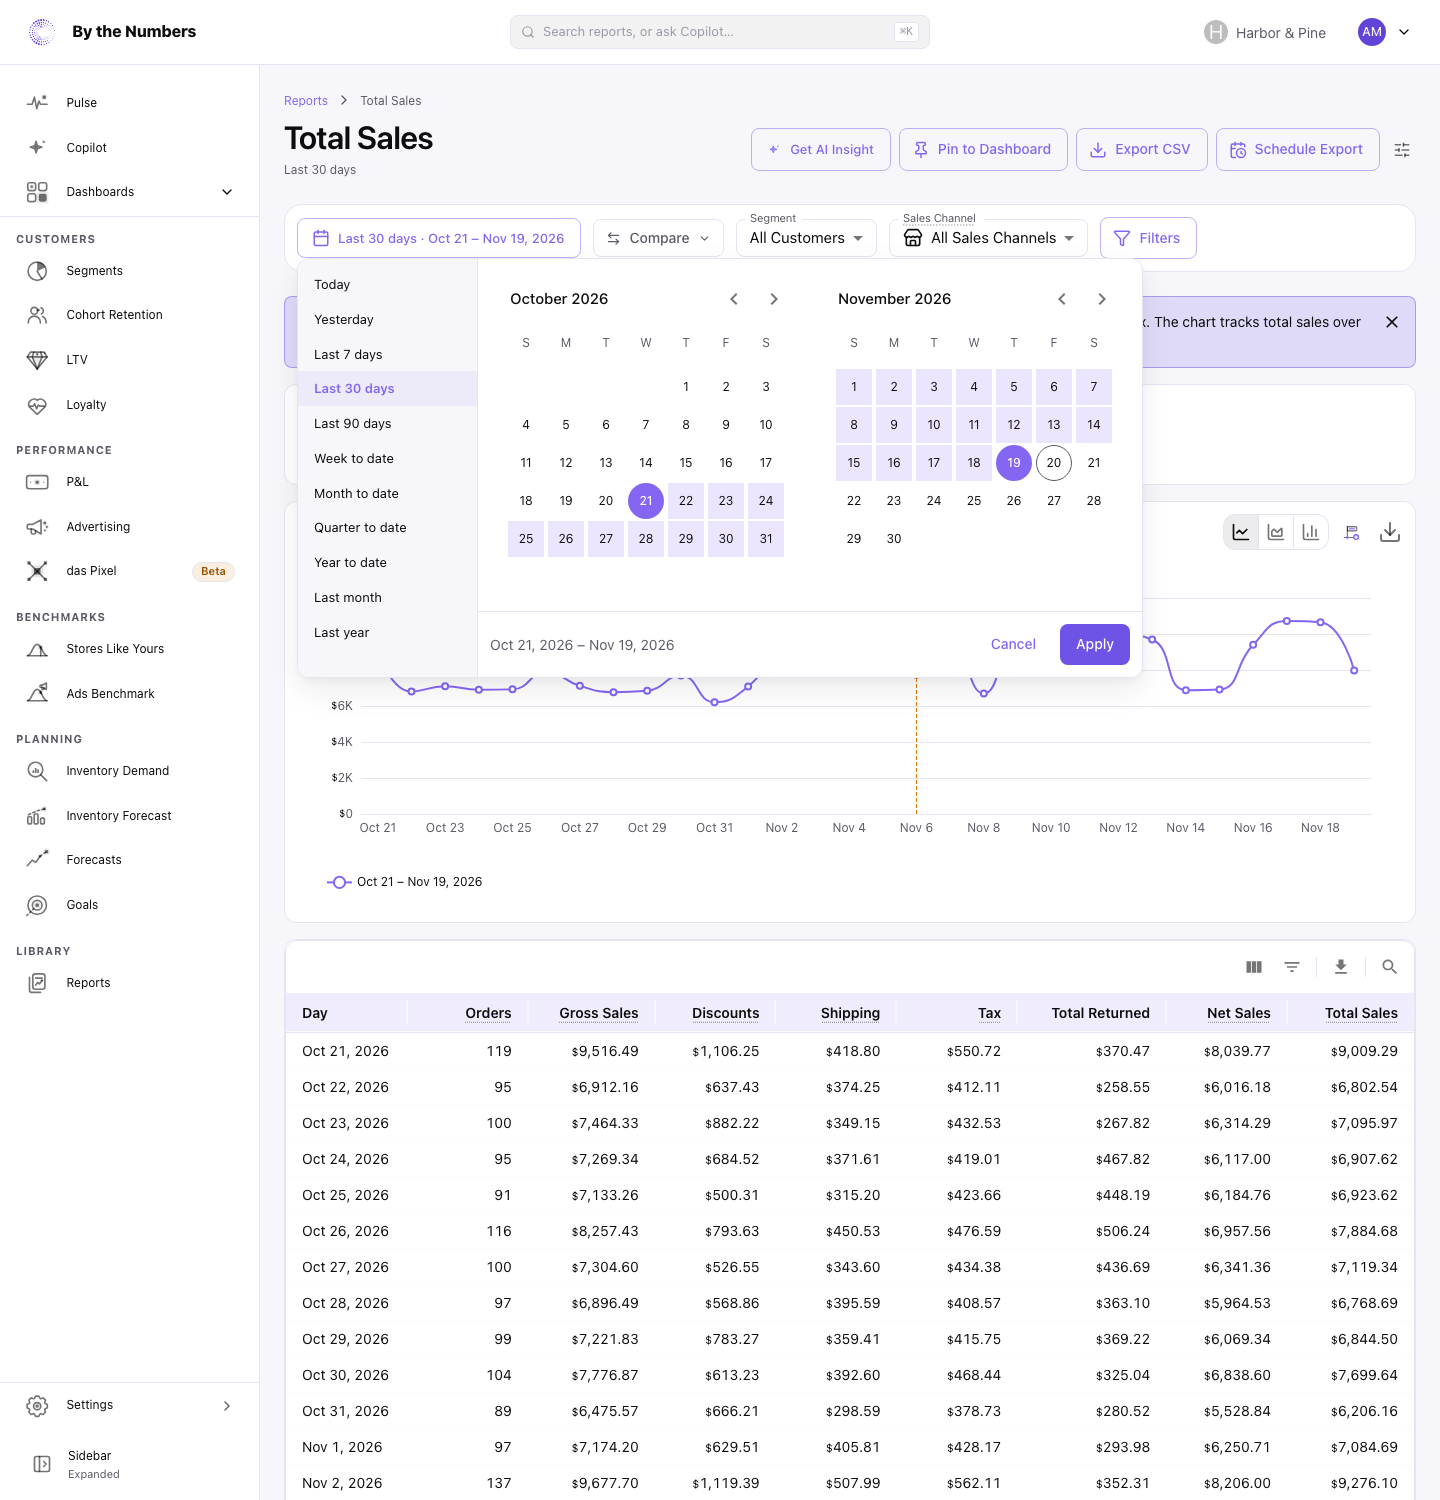Dismiss the insight banner with X
Screen dimensions: 1440x1500
1392,322
